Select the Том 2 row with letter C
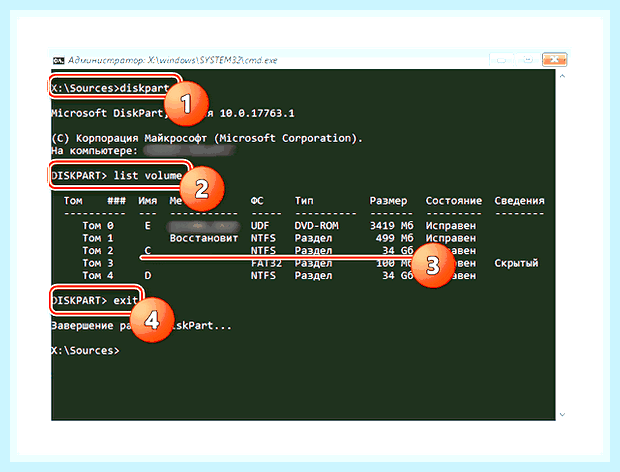This screenshot has width=620, height=472. pyautogui.click(x=279, y=251)
